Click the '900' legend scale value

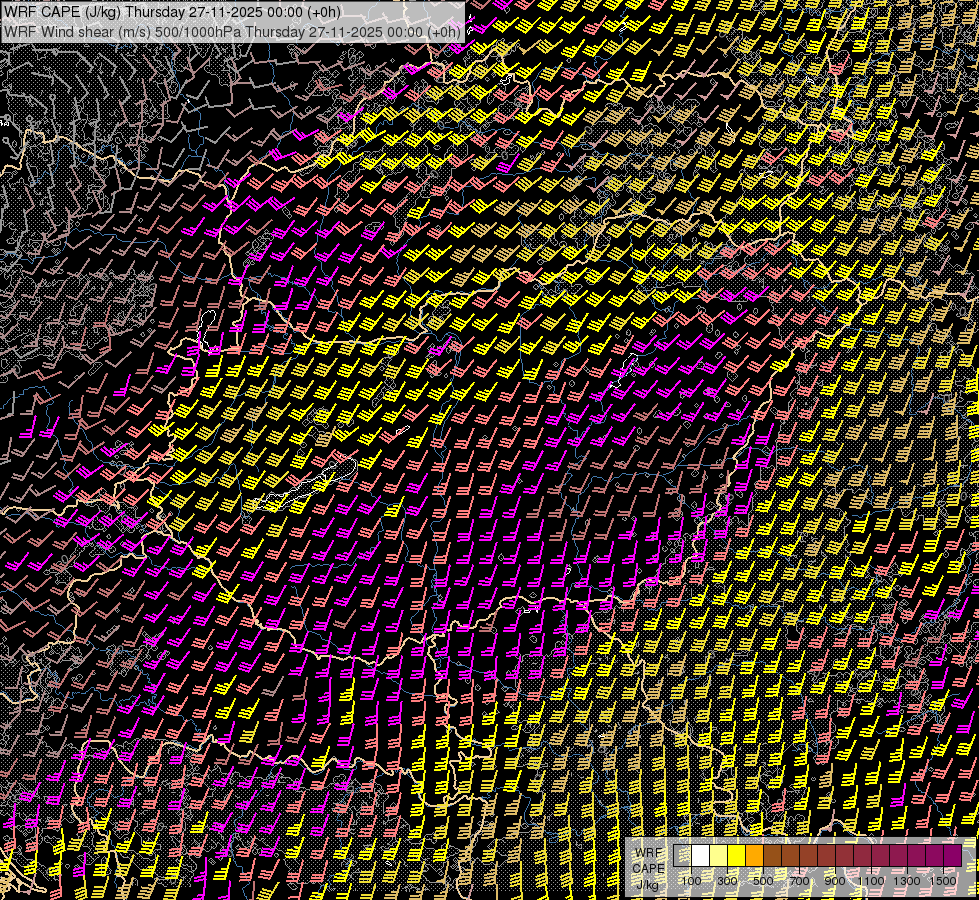pyautogui.click(x=835, y=881)
